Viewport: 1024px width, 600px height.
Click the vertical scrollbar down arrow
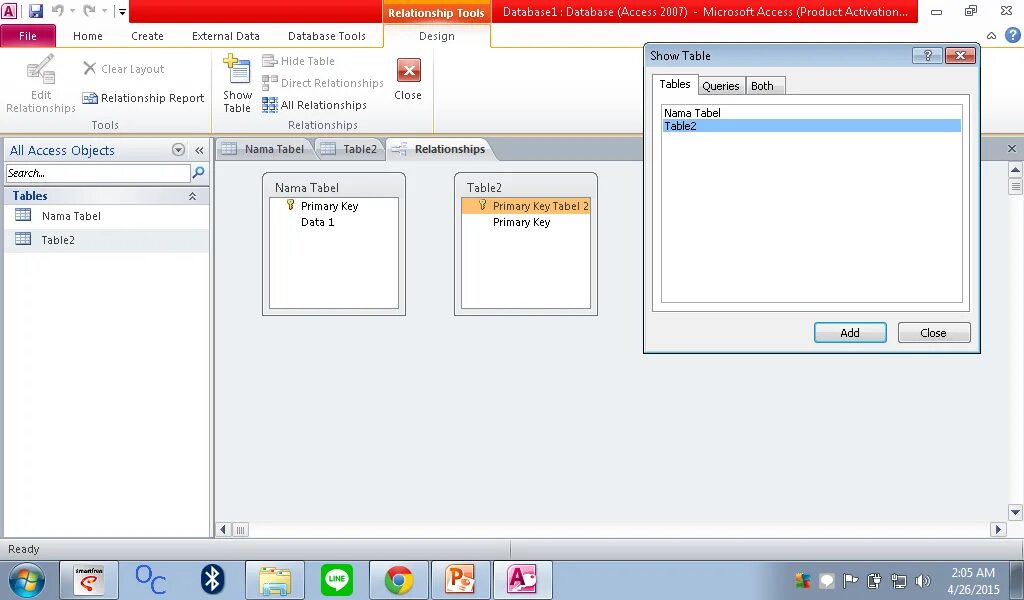[1015, 512]
